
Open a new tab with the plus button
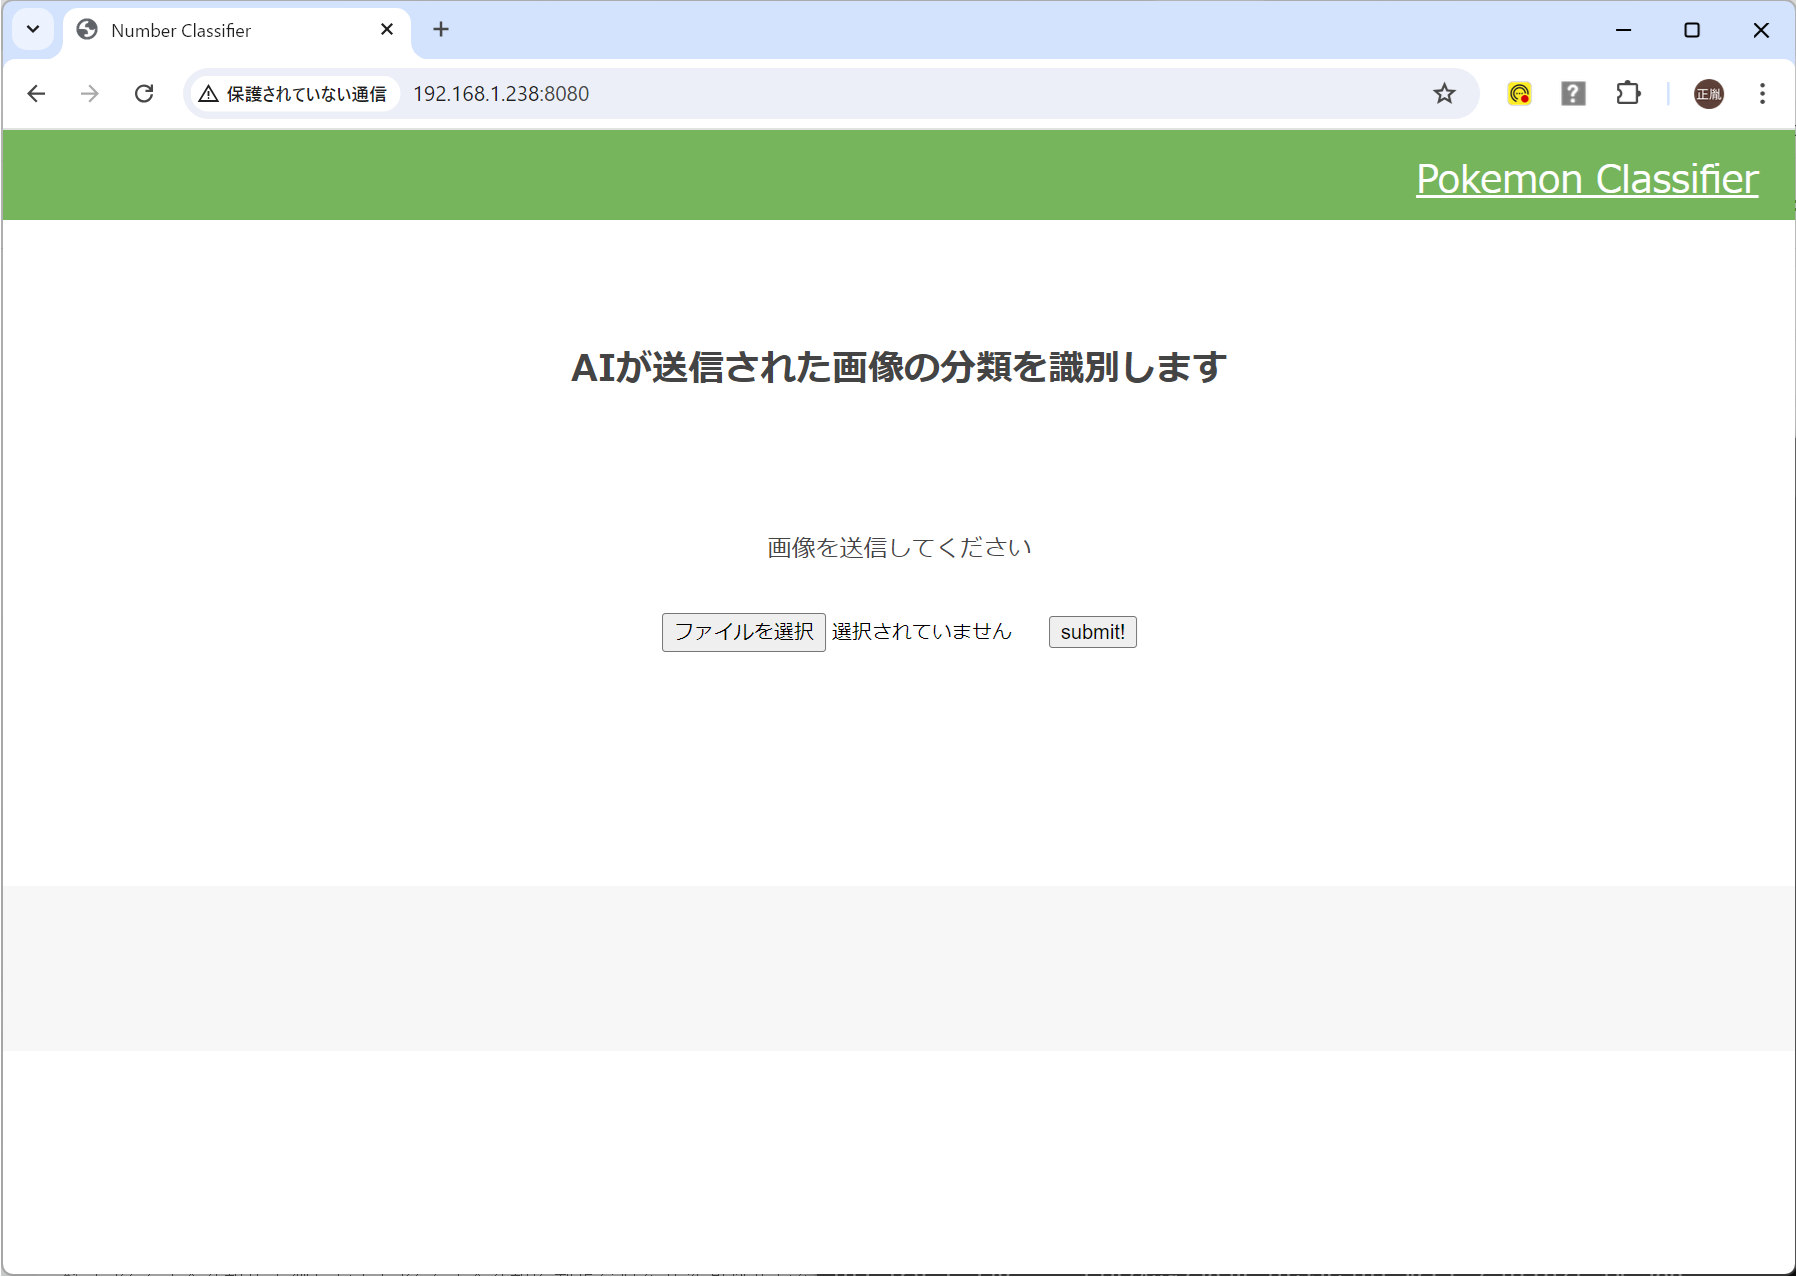[x=441, y=29]
